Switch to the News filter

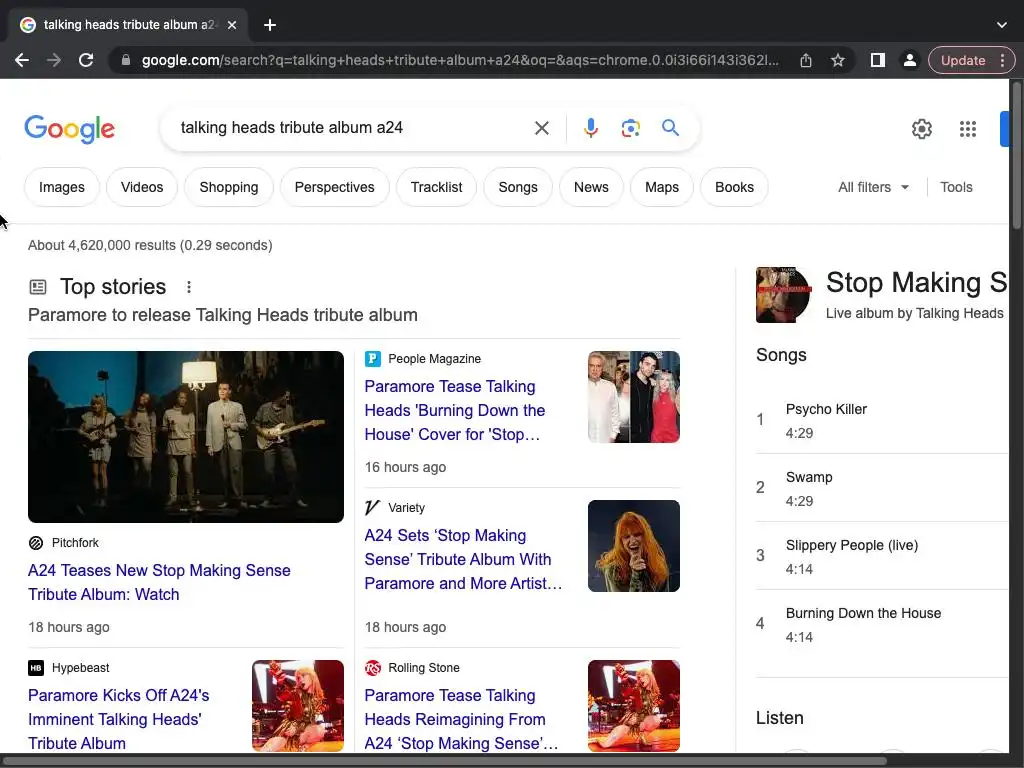click(591, 187)
